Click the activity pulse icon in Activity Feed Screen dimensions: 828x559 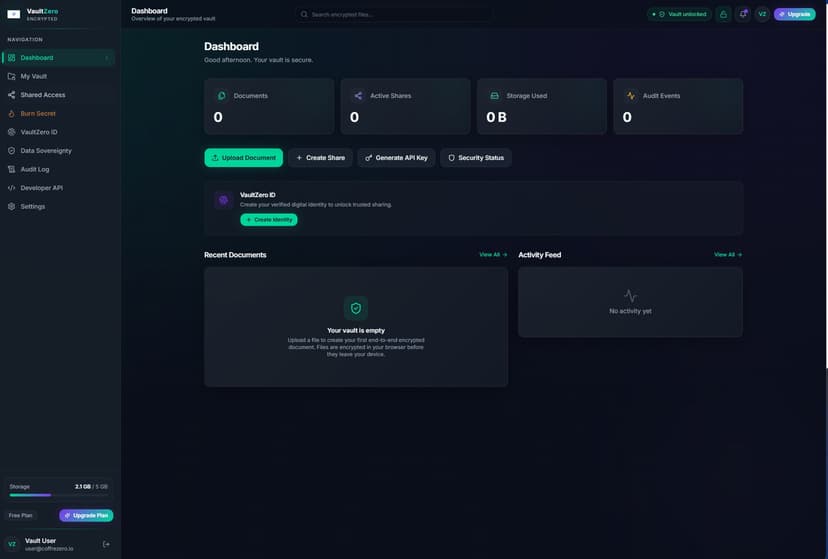click(x=631, y=296)
